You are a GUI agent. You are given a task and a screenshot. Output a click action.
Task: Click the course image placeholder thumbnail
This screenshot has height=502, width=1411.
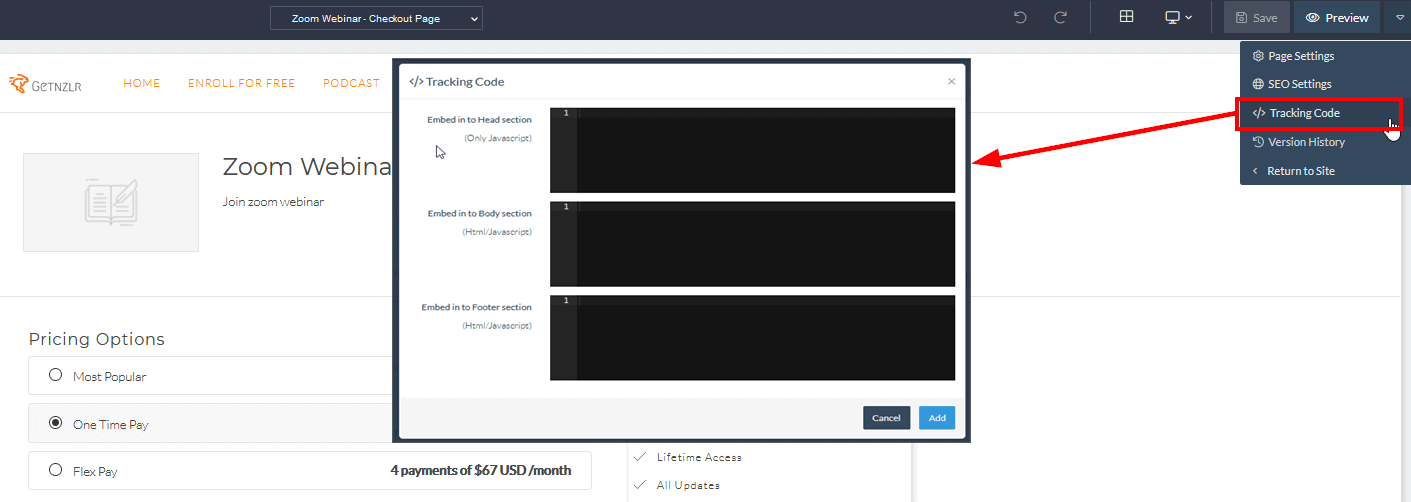(x=111, y=202)
